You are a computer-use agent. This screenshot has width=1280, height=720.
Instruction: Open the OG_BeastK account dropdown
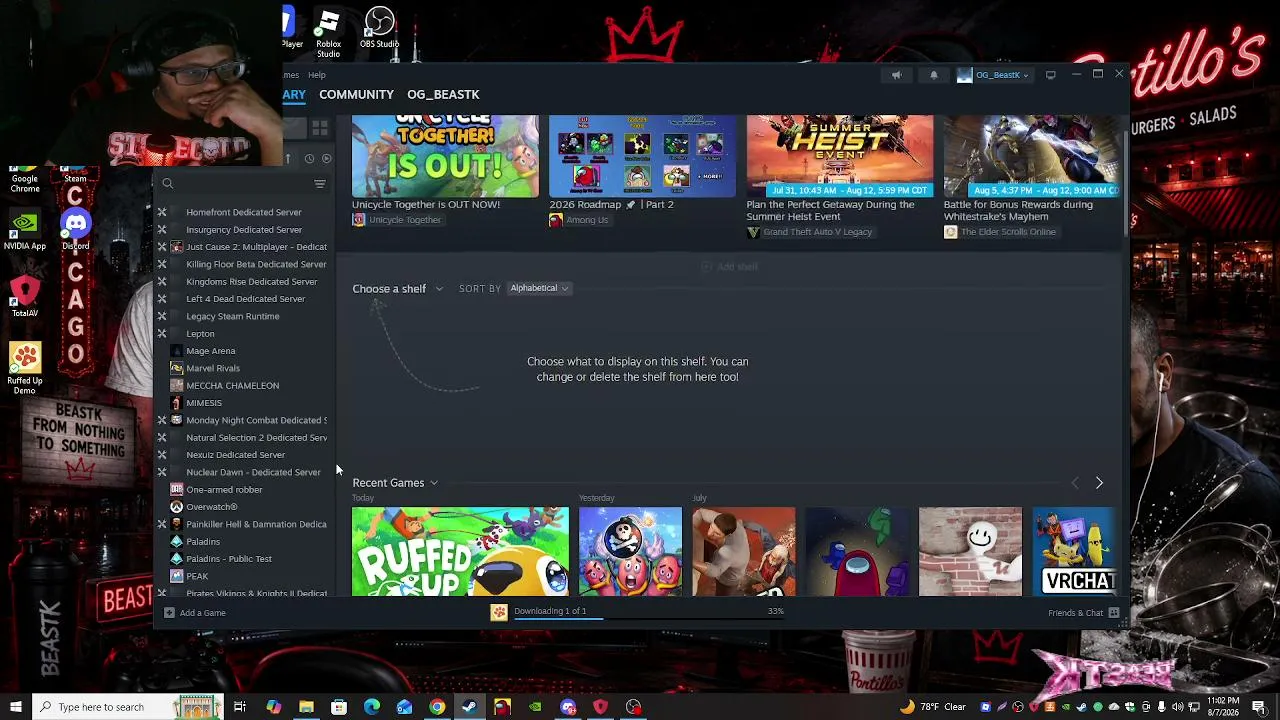tap(993, 75)
